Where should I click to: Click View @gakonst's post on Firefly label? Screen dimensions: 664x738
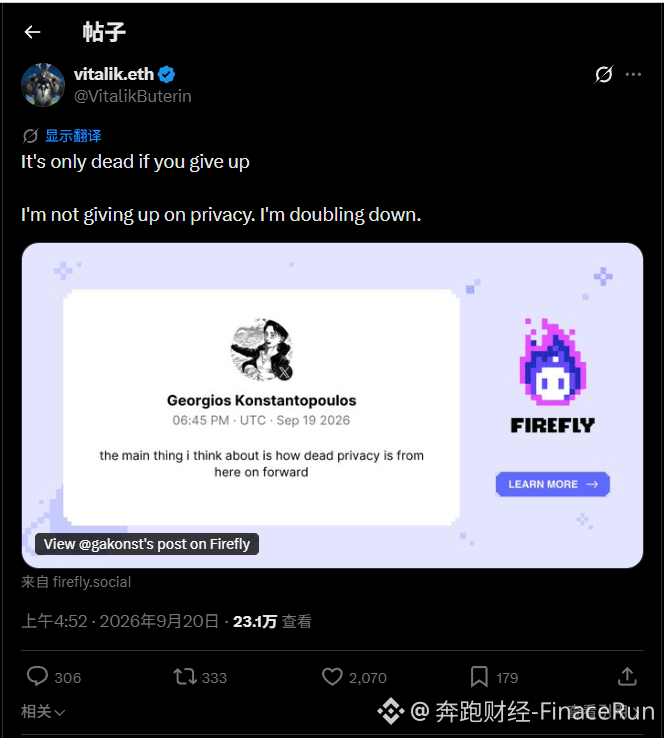[x=147, y=544]
